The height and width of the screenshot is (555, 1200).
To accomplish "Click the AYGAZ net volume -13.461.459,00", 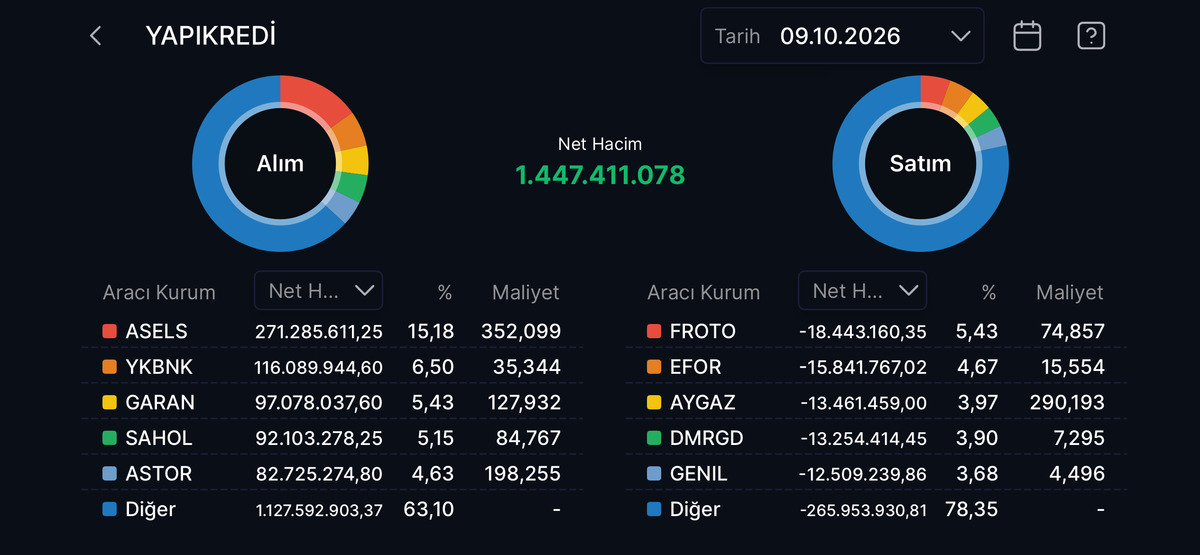I will pyautogui.click(x=864, y=402).
